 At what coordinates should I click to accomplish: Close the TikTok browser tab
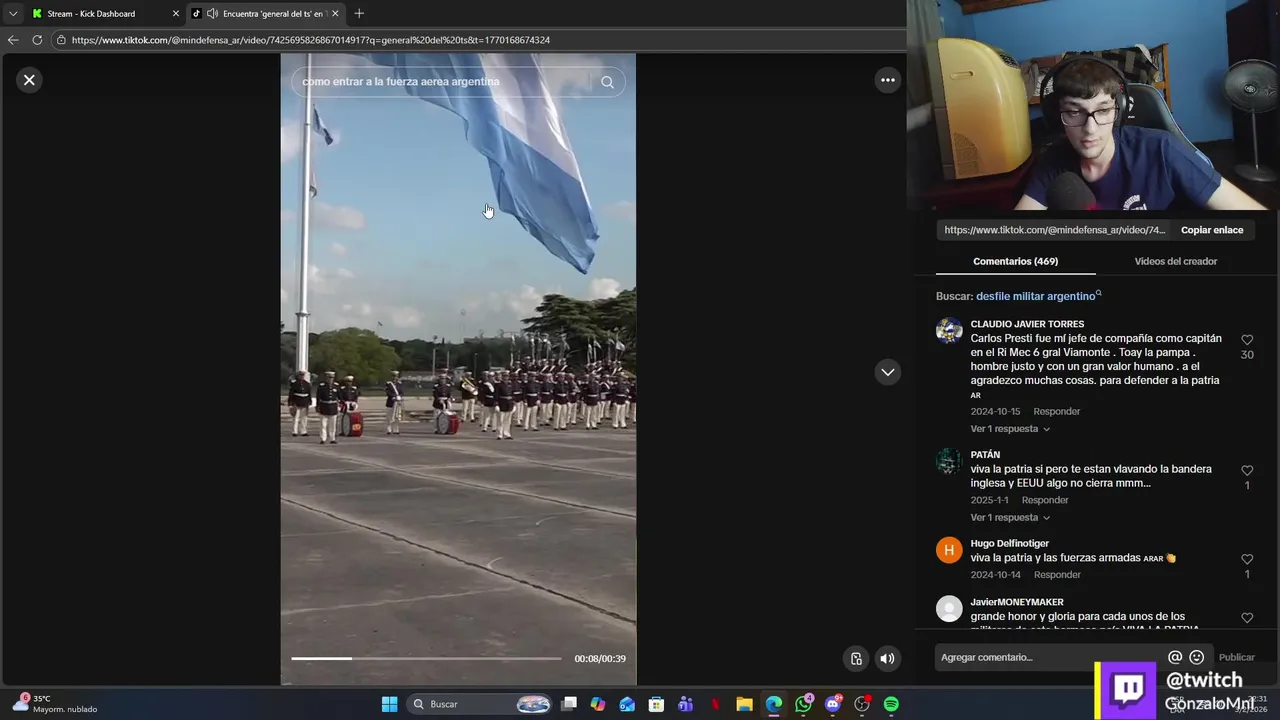point(335,14)
